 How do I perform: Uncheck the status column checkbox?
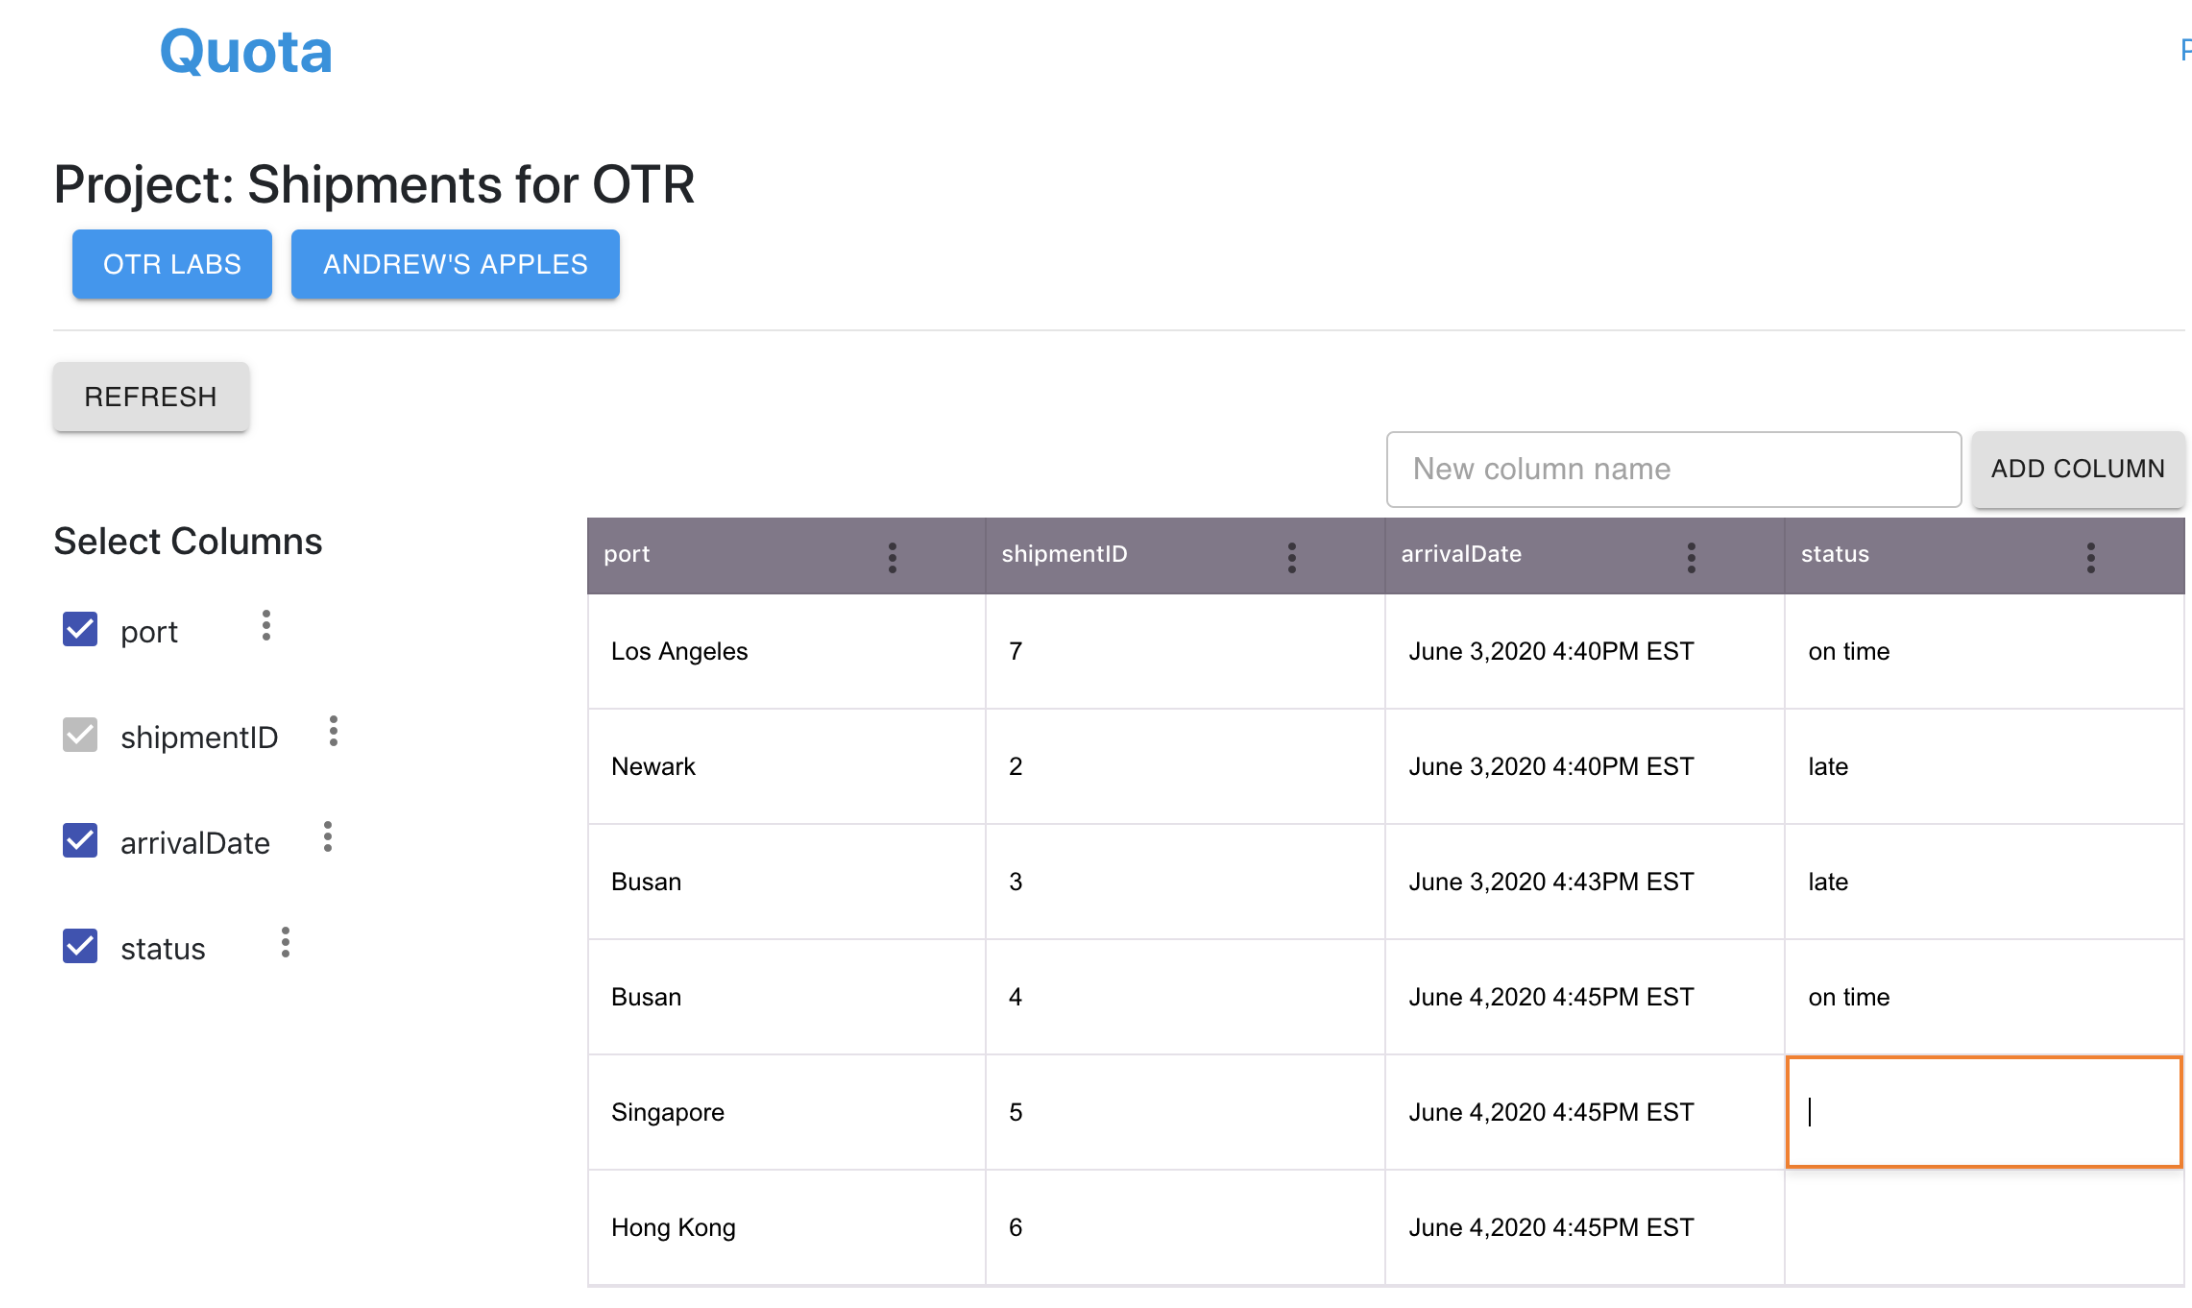pos(79,947)
